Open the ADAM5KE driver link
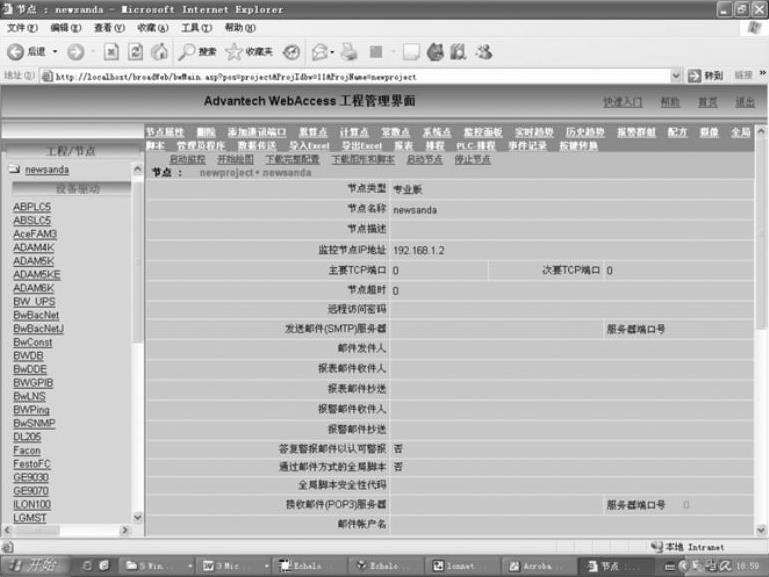 [37, 275]
